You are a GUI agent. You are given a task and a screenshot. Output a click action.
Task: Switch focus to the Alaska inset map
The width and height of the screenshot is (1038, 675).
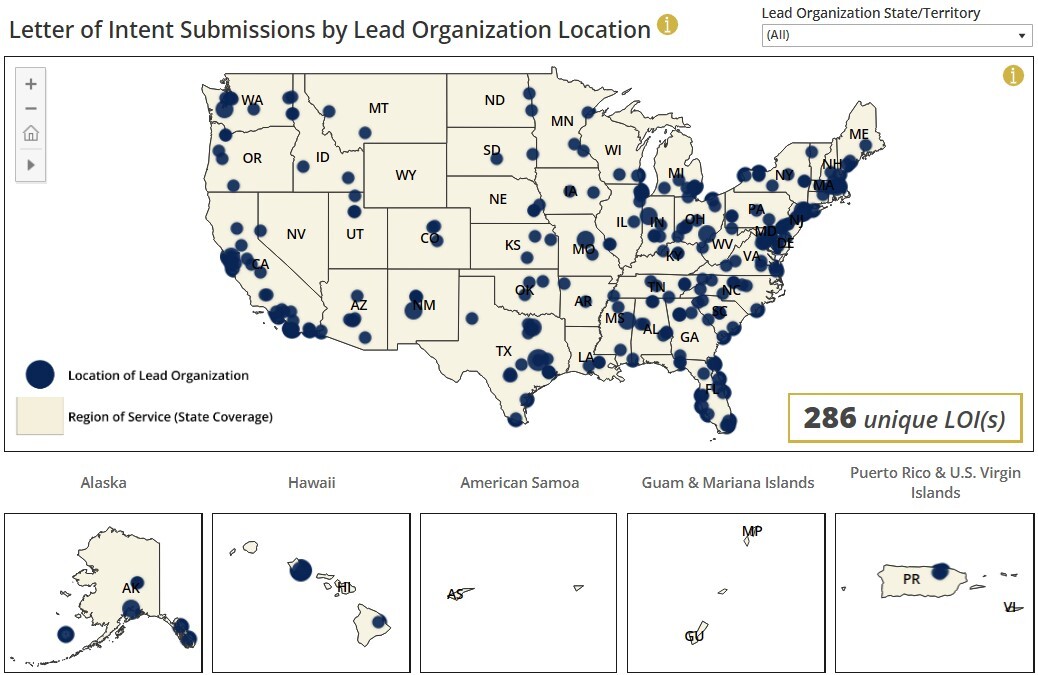pyautogui.click(x=103, y=590)
